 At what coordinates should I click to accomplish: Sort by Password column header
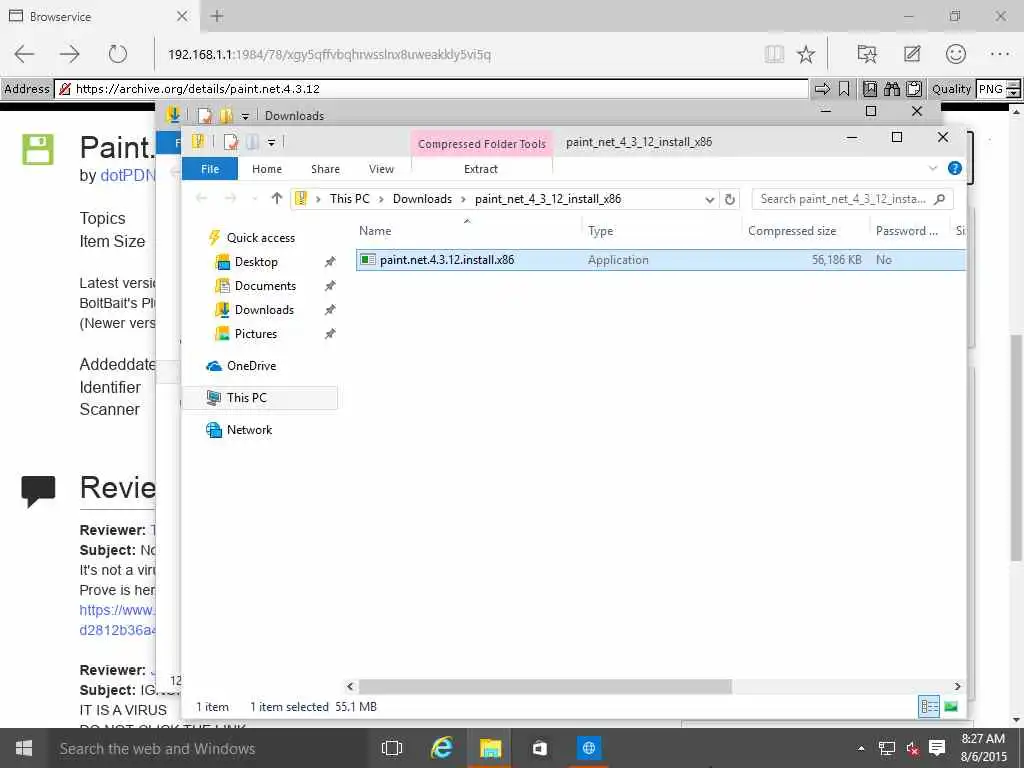pos(906,231)
